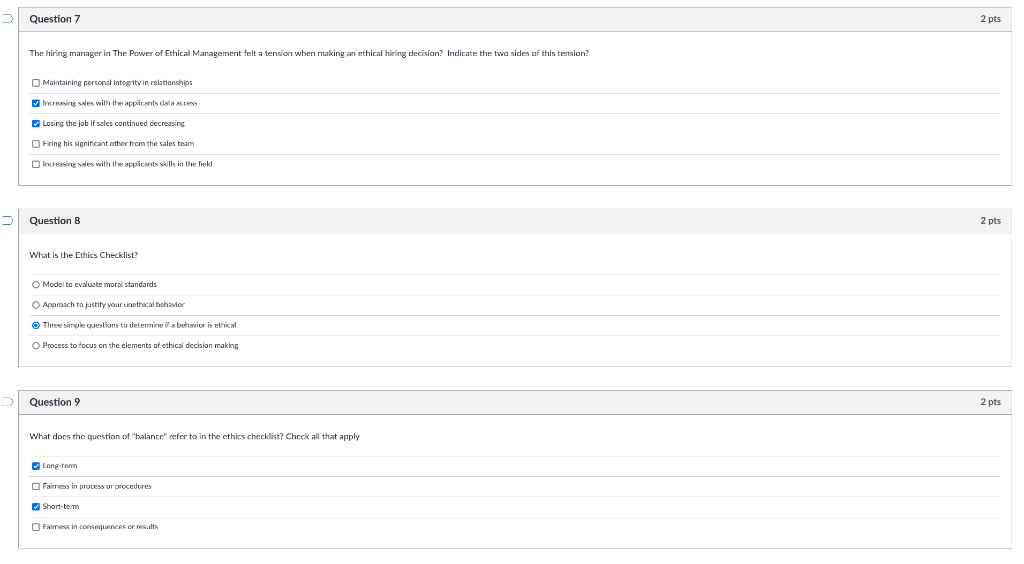Check 'Fairness in consequences or results'
Image resolution: width=1024 pixels, height=564 pixels.
(x=36, y=527)
